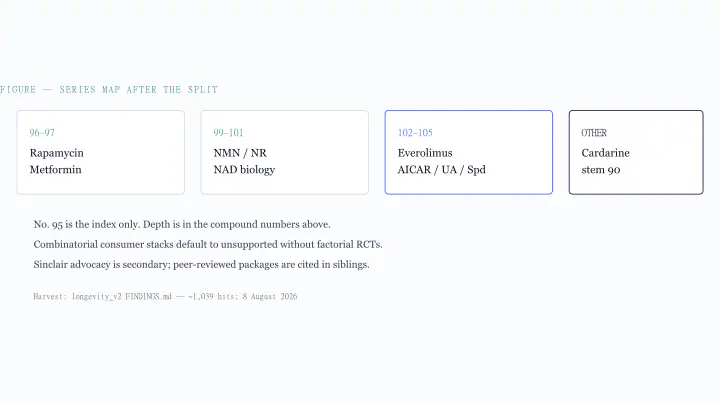Image resolution: width=720 pixels, height=405 pixels.
Task: Click the Rapamycin text
Action: [57, 153]
